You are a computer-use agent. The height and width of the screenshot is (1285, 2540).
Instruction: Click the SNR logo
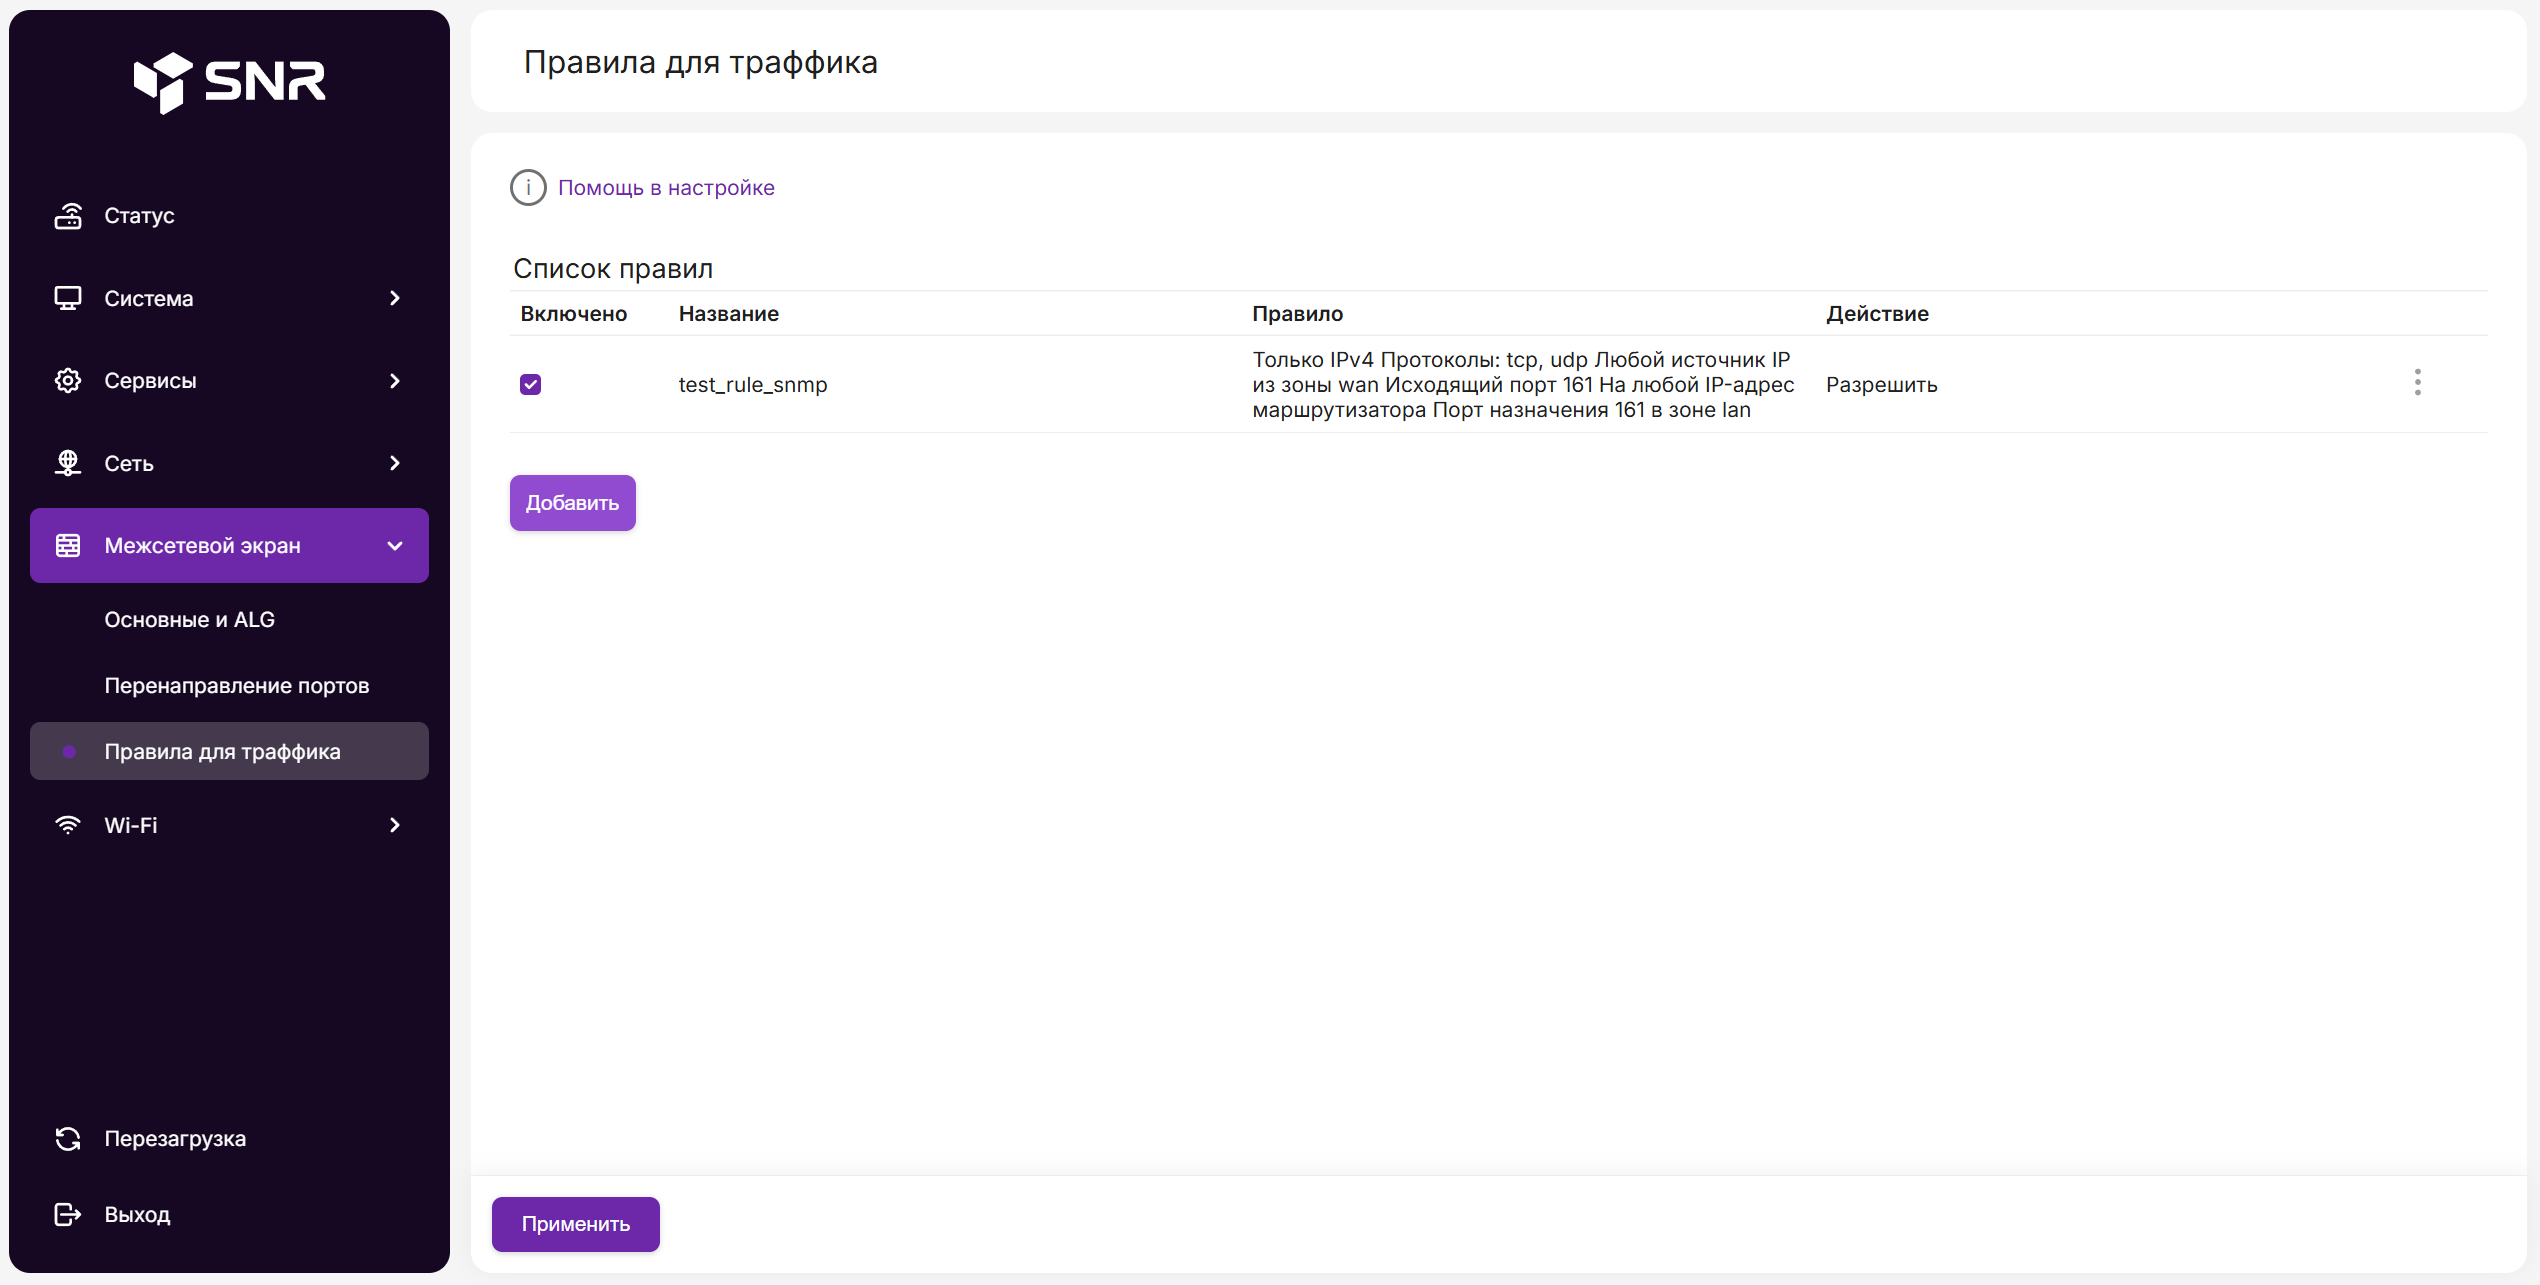click(229, 82)
